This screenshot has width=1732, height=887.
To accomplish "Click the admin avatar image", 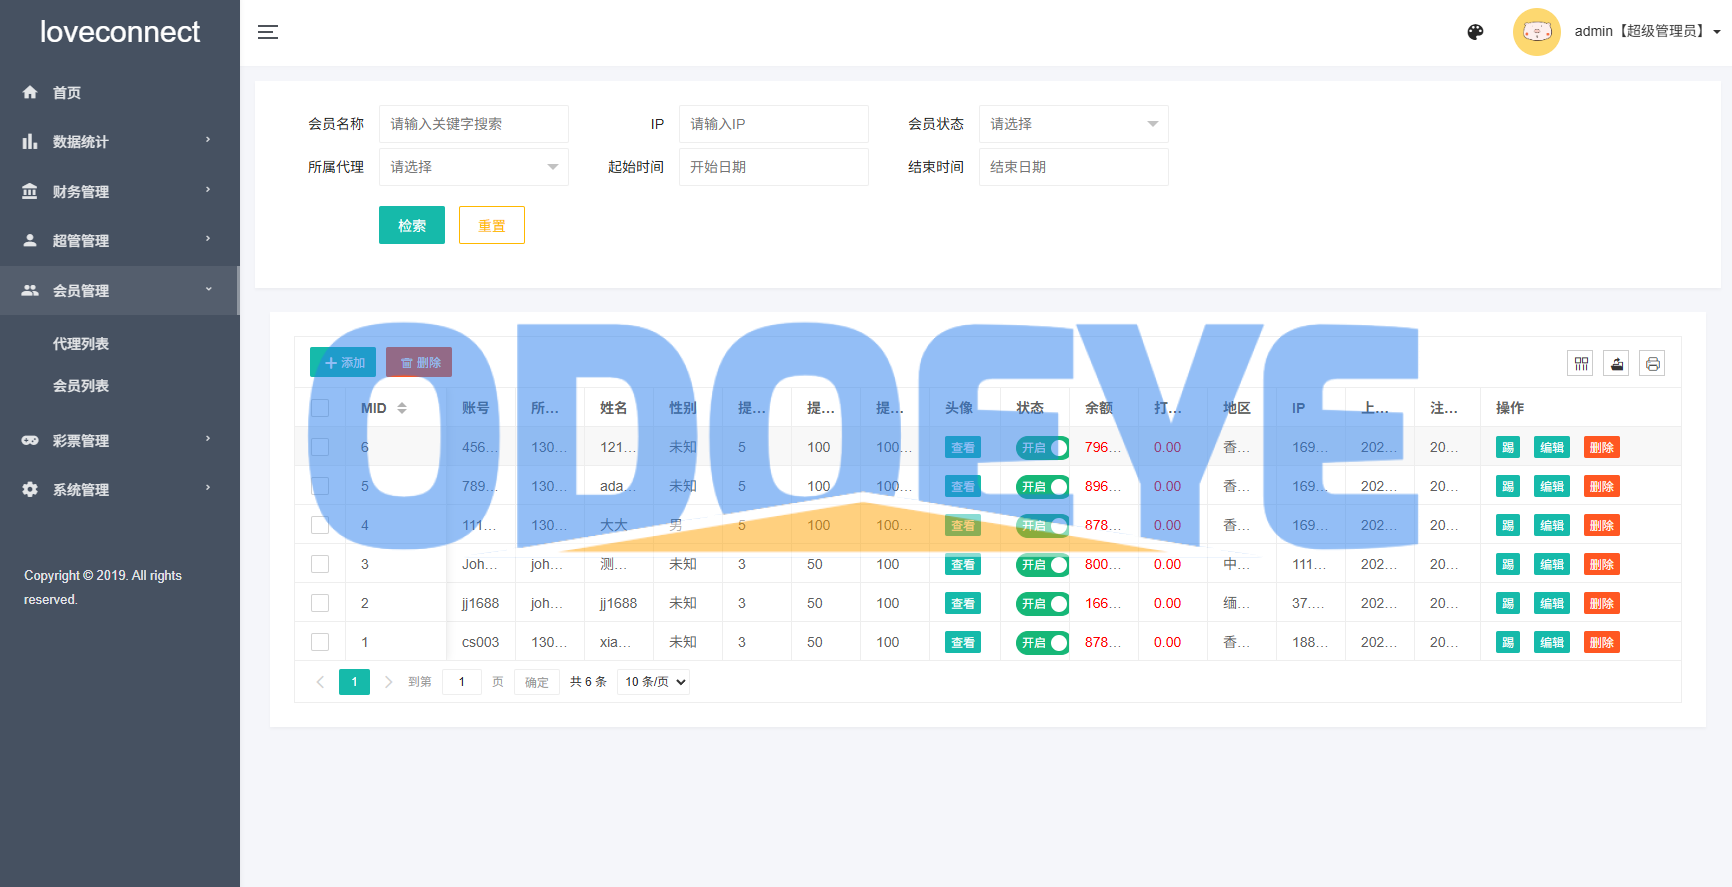I will click(x=1536, y=32).
